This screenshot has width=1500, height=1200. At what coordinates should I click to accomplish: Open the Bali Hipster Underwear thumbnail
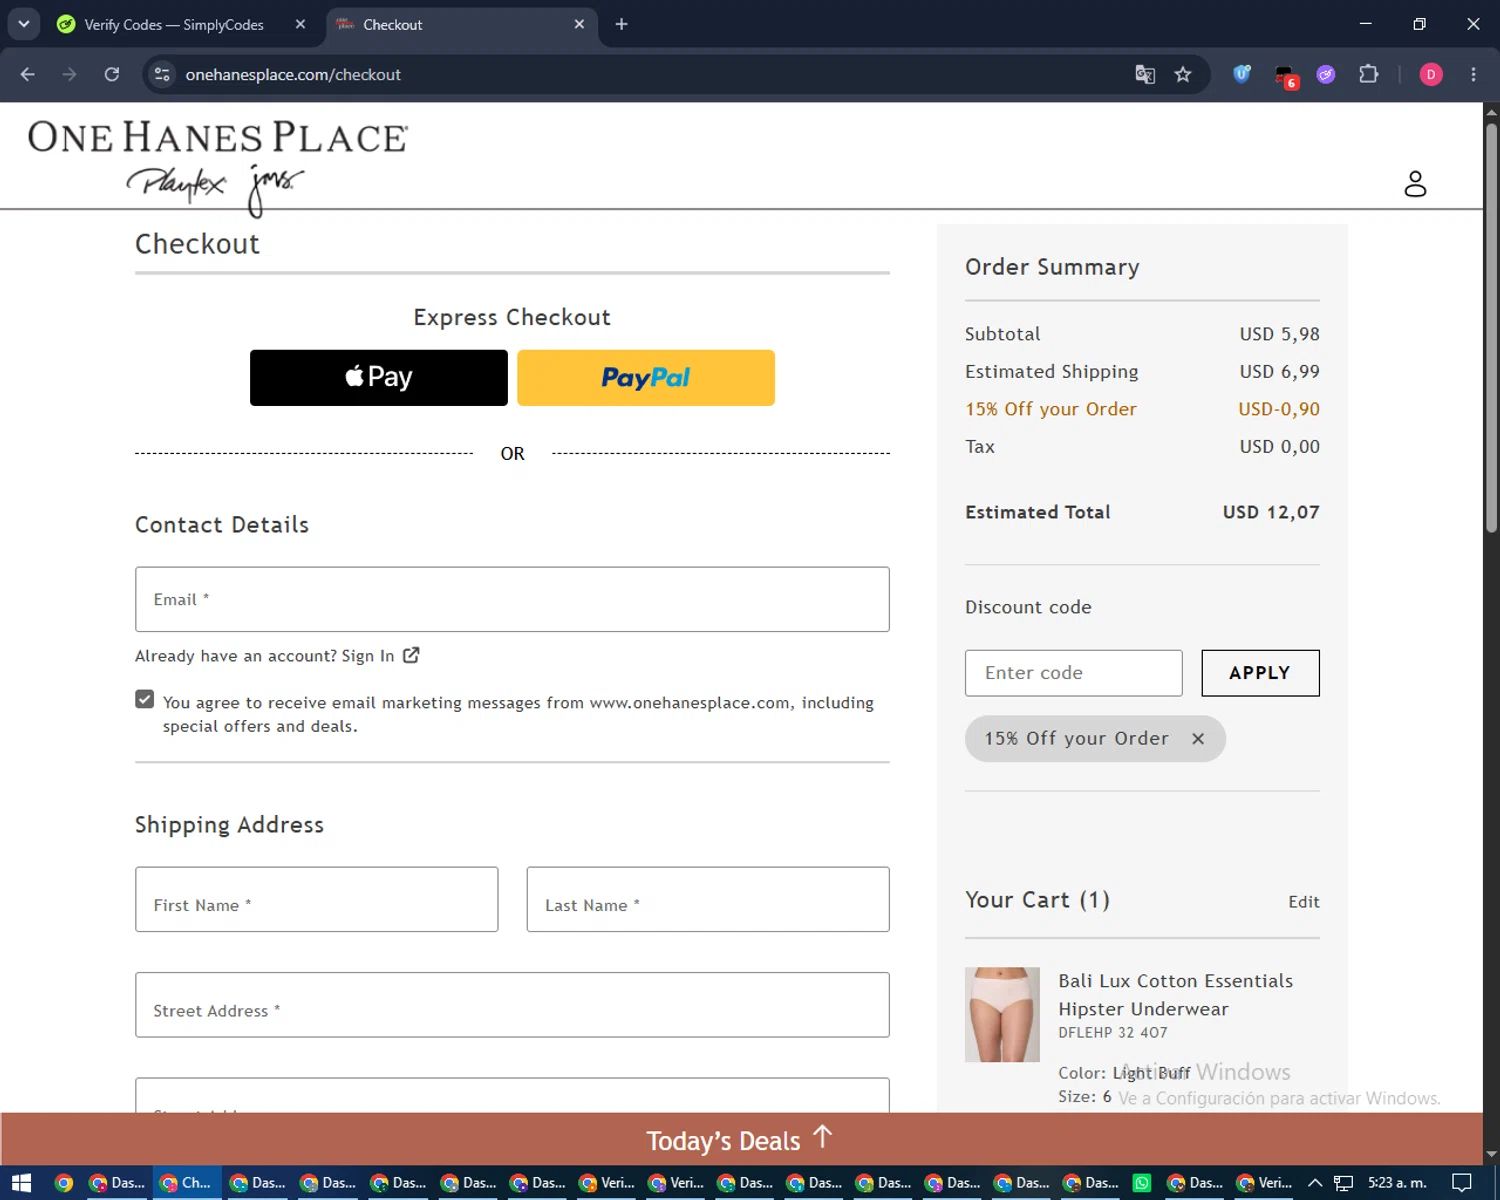[x=1002, y=1014]
